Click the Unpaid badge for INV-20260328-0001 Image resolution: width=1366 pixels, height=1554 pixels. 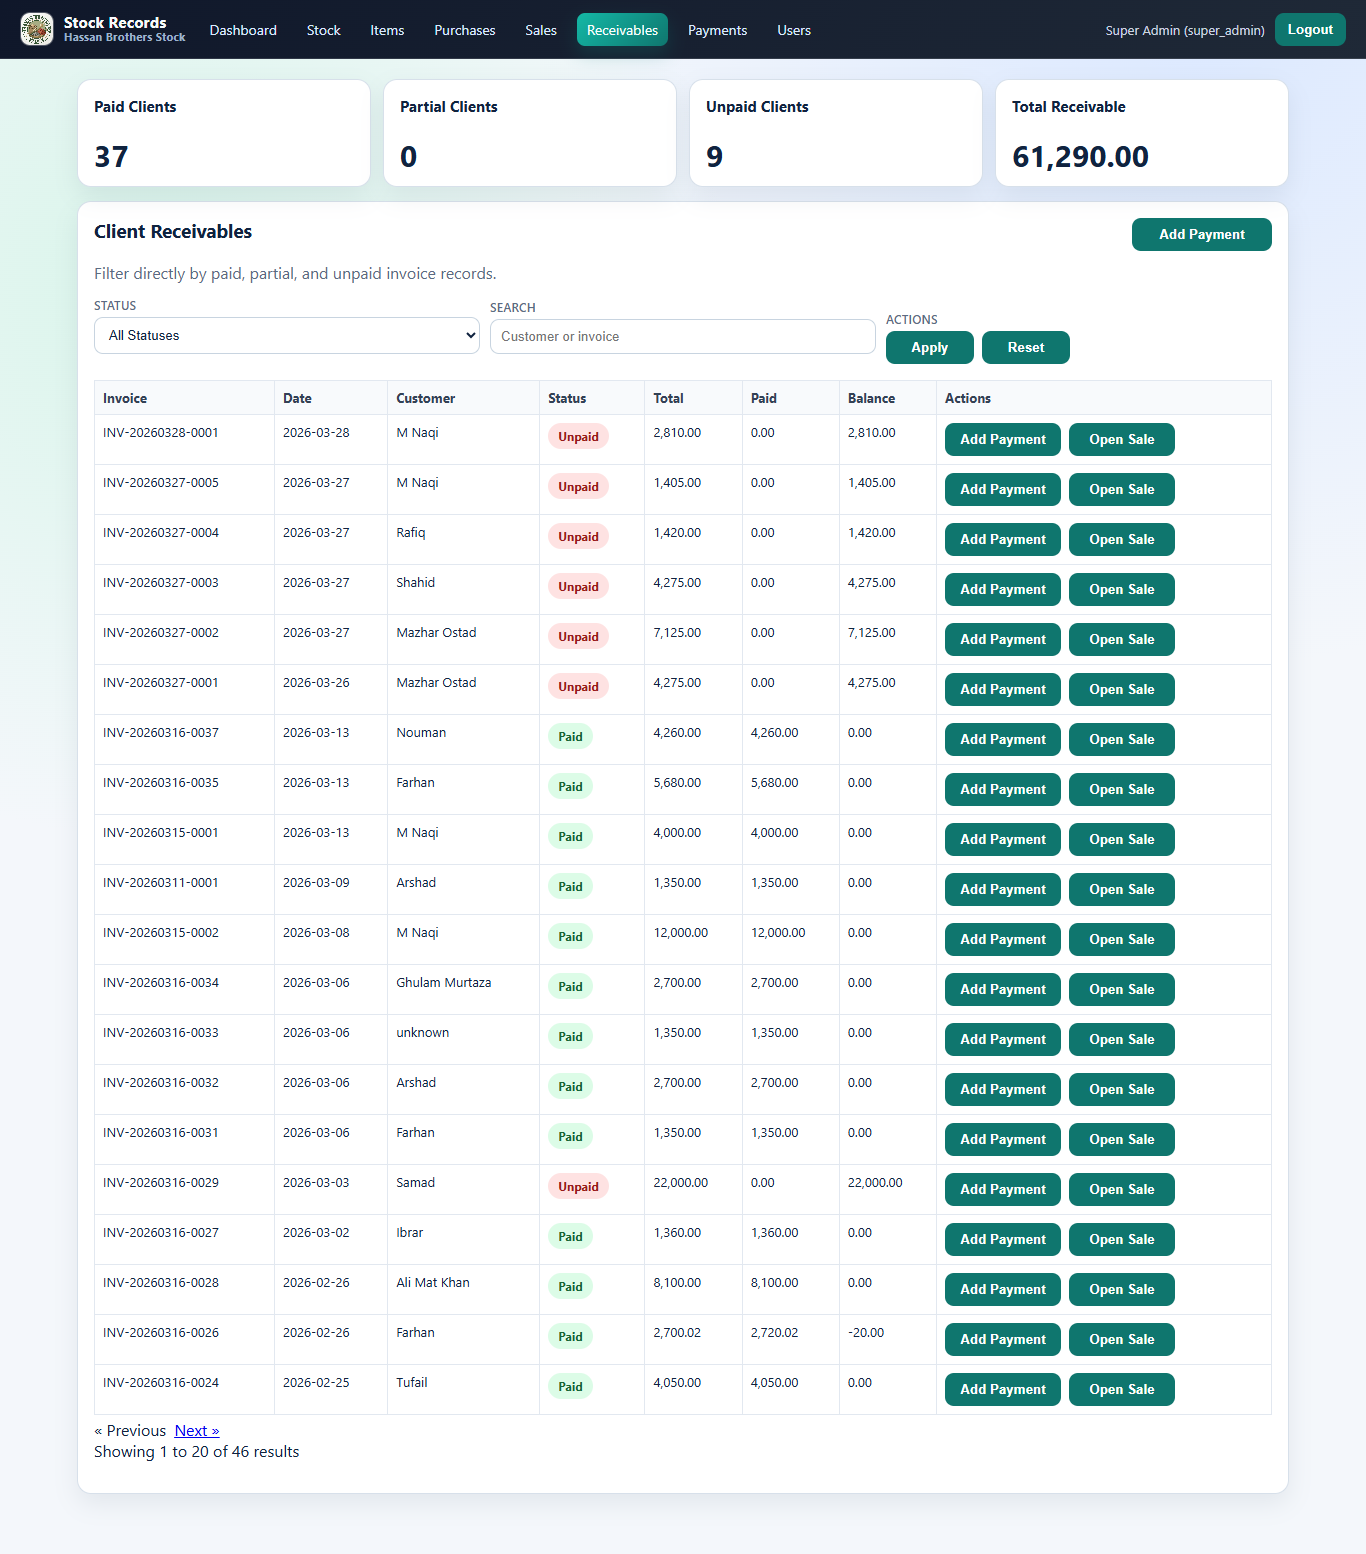(578, 437)
